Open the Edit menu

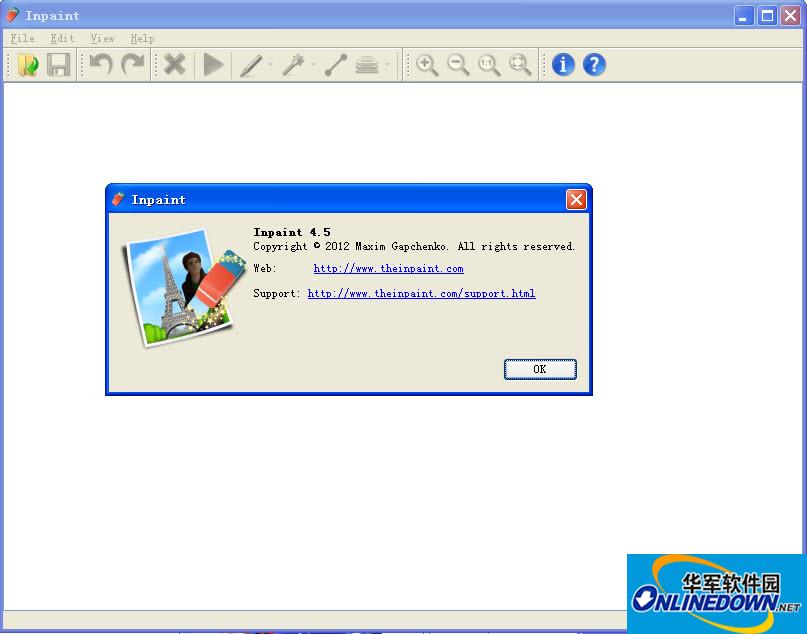point(62,39)
